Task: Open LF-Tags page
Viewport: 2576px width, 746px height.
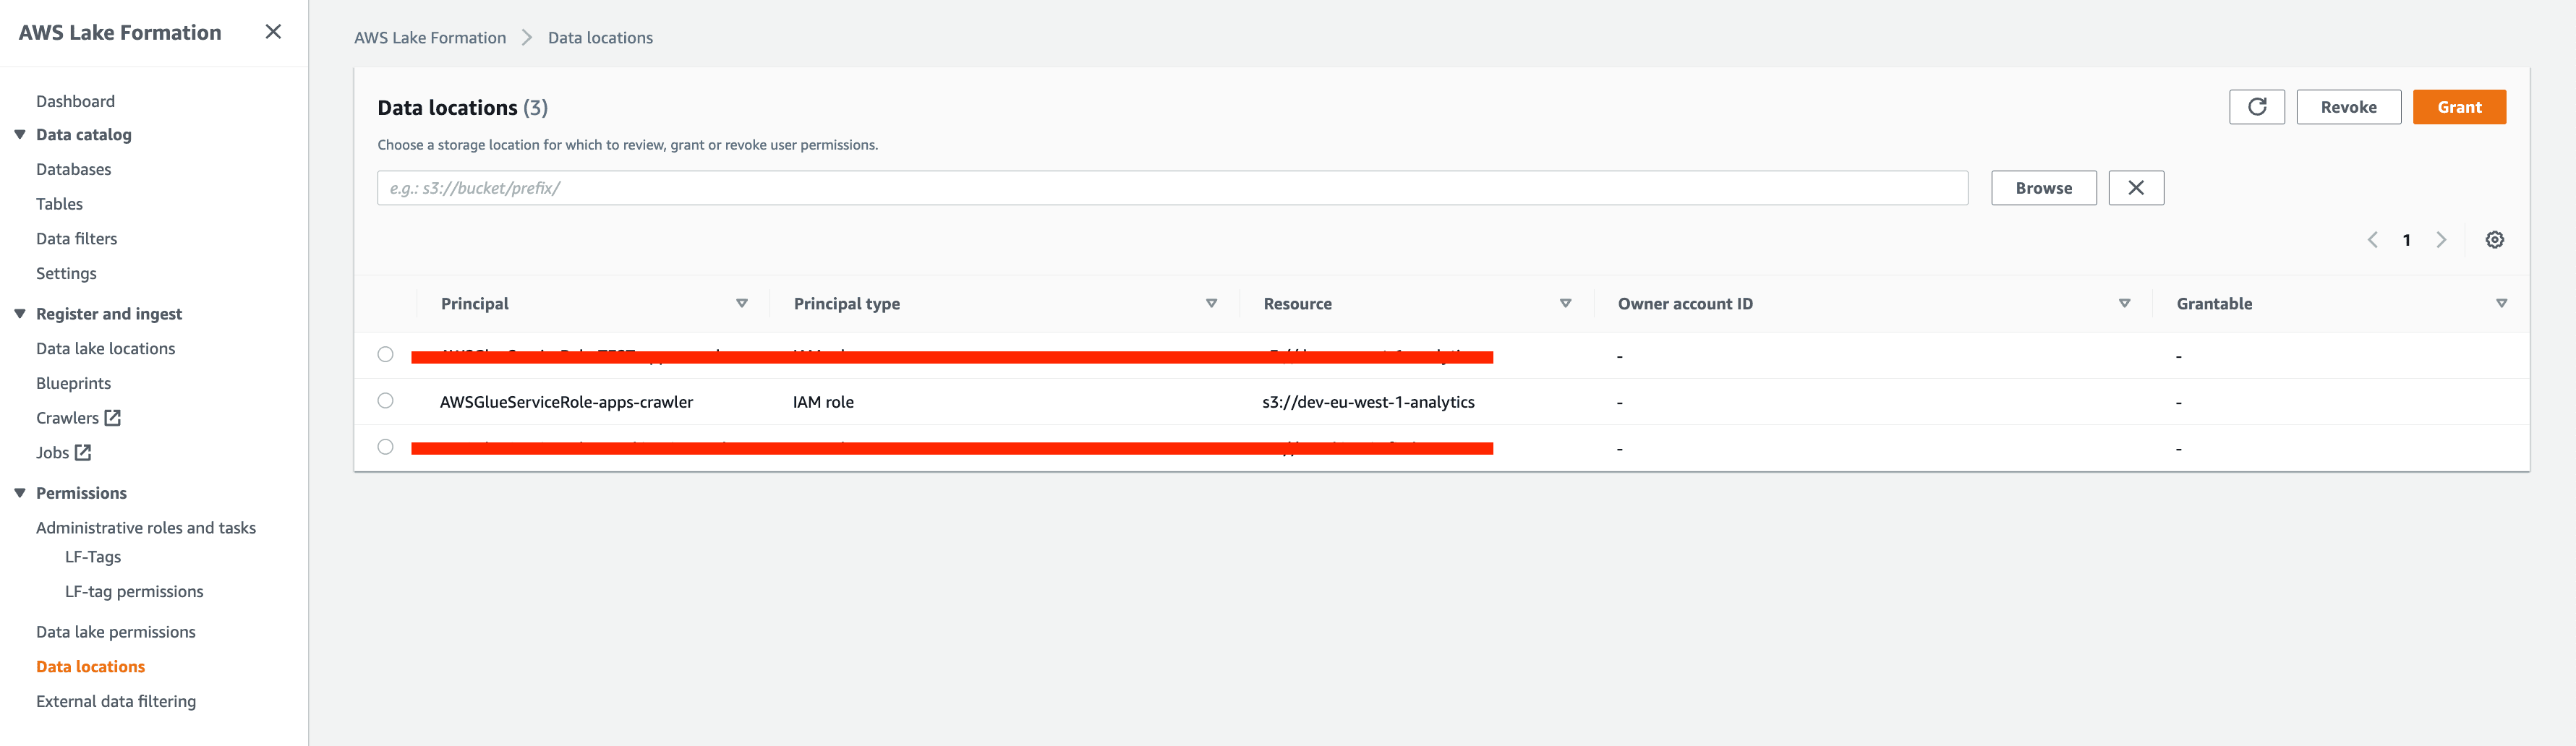Action: (x=93, y=557)
